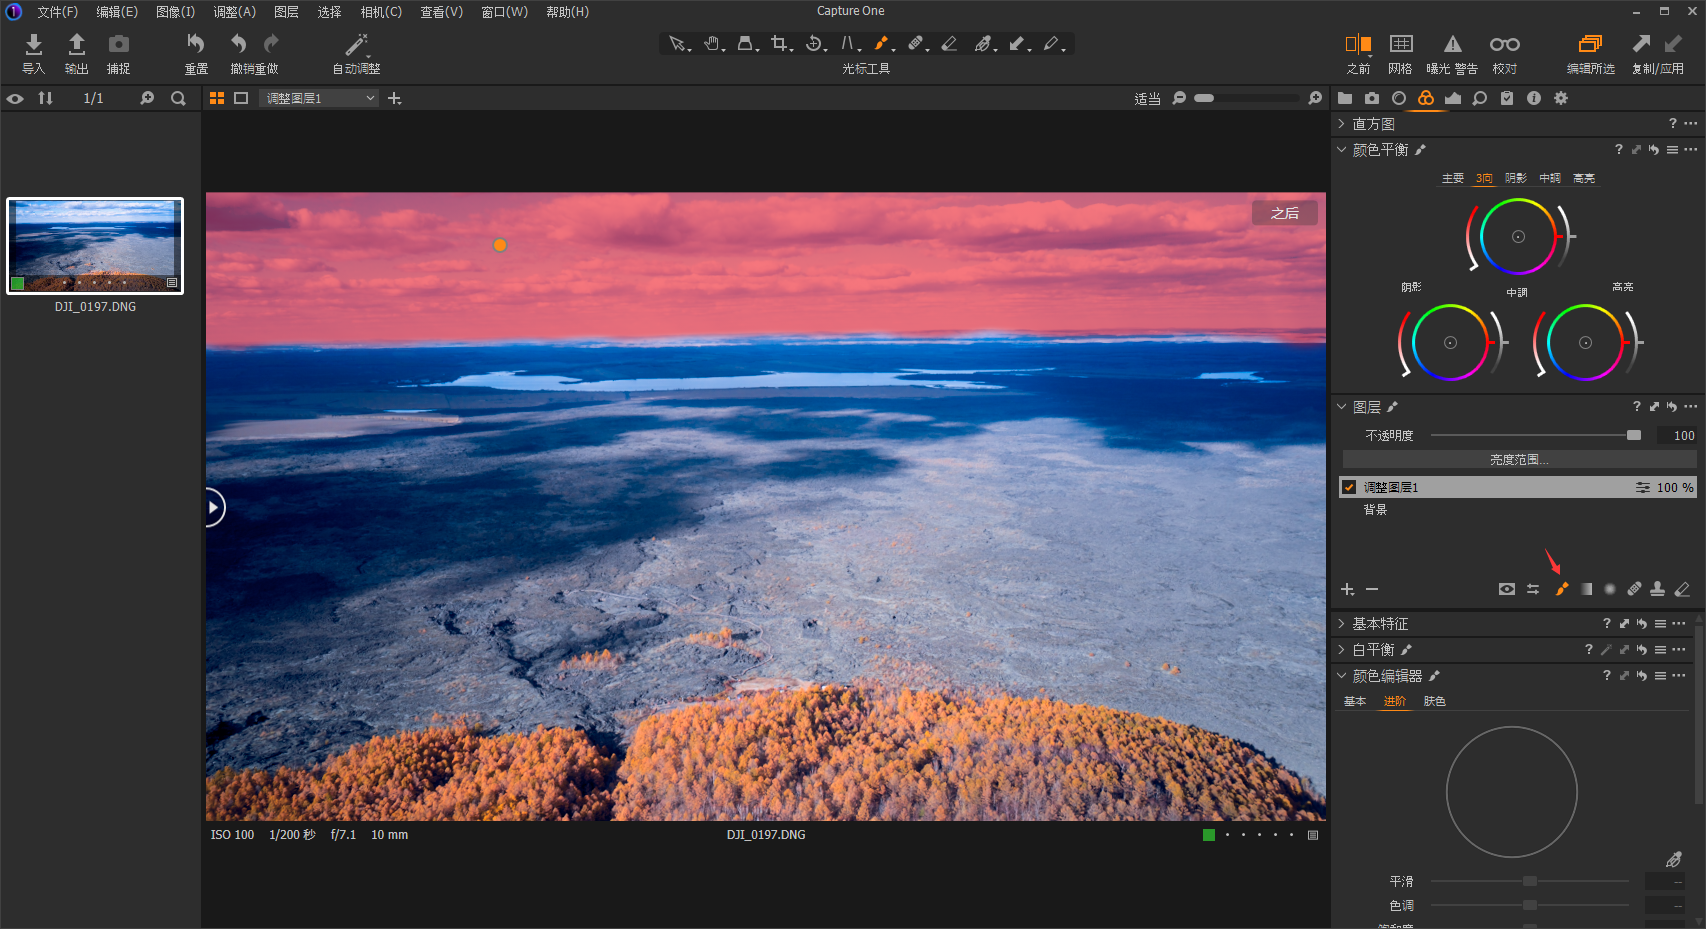Select the draw mask brush in cursor toolbar
The image size is (1706, 929).
882,44
